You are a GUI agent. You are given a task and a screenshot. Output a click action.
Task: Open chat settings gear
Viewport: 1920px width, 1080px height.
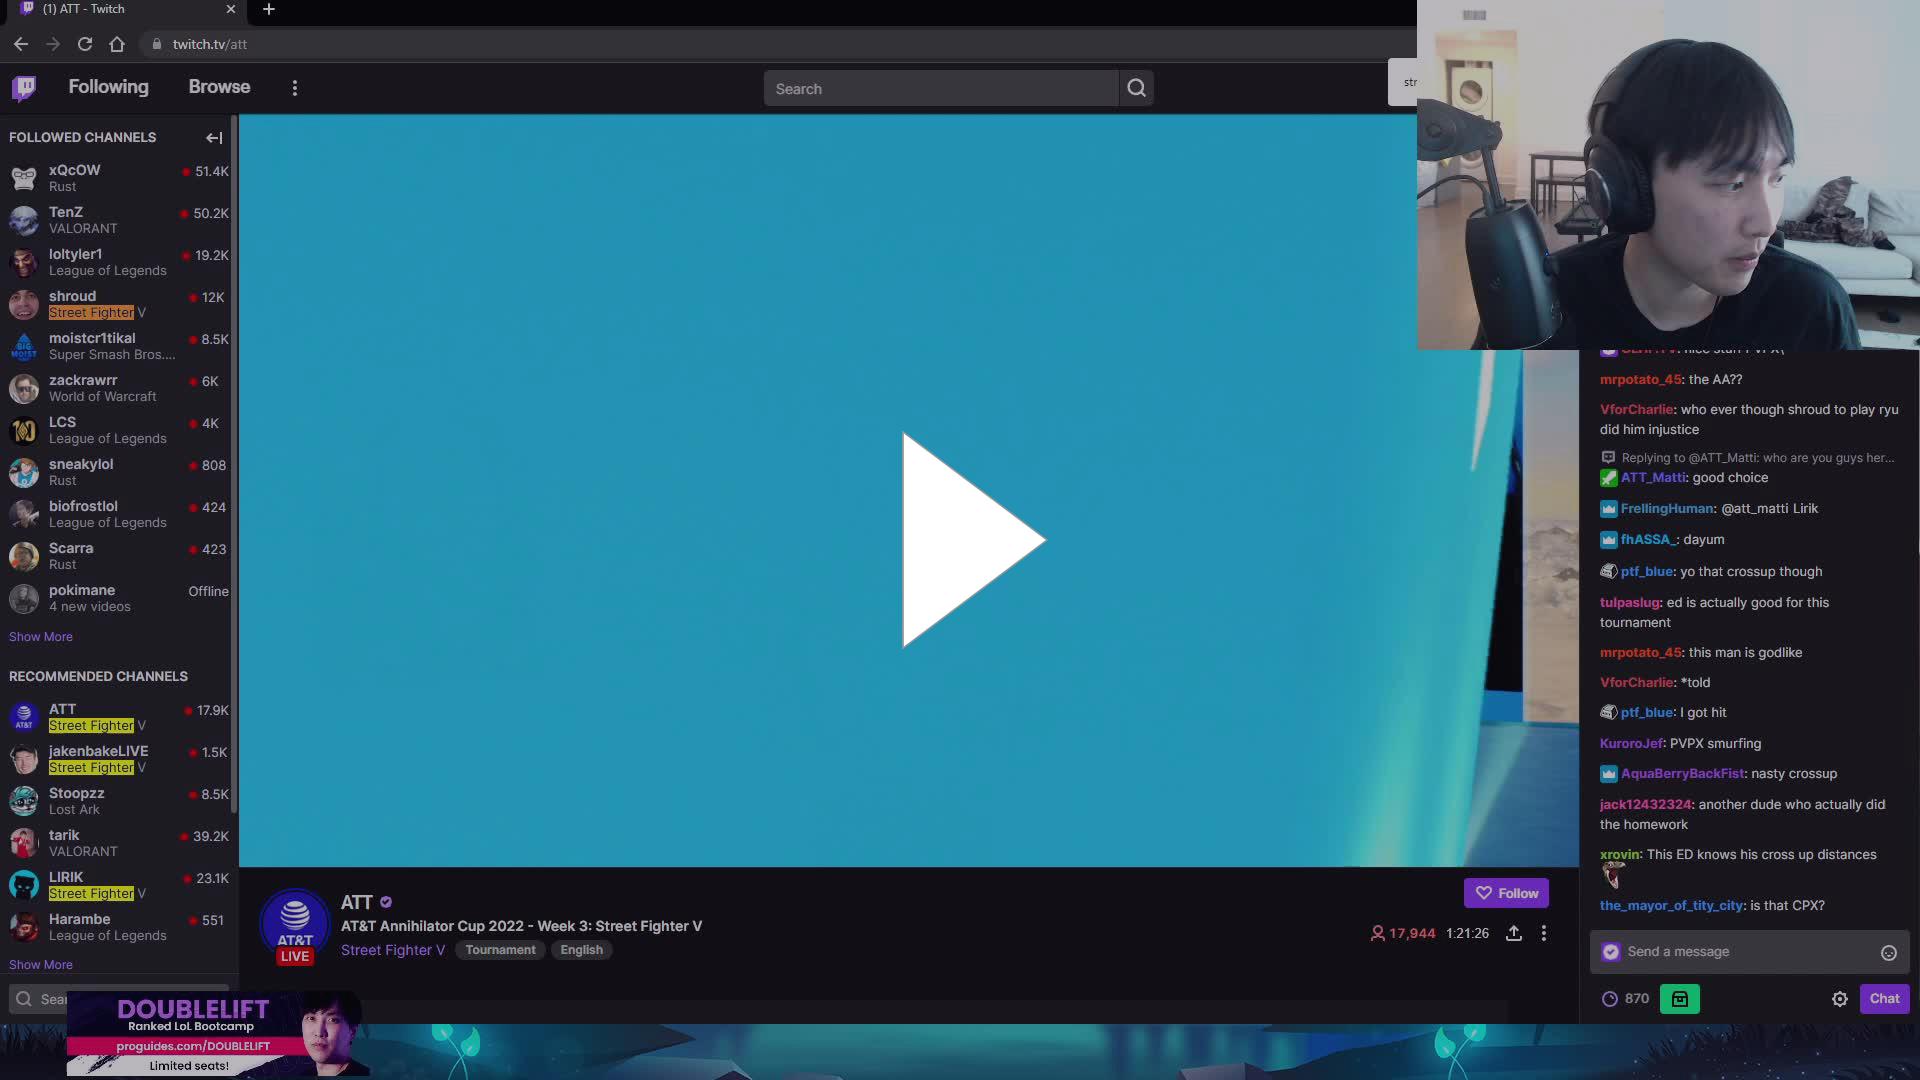point(1840,998)
